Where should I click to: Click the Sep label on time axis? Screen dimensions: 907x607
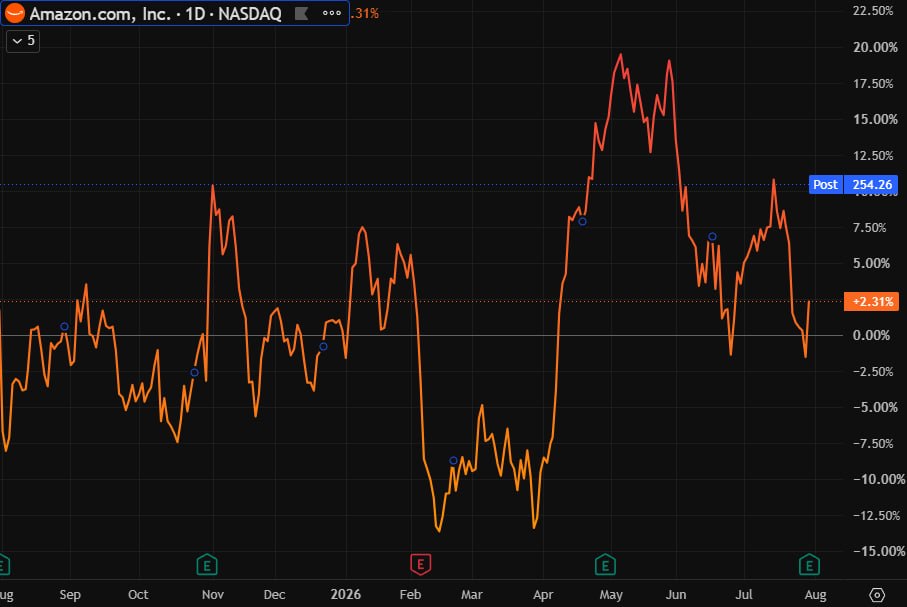click(70, 595)
